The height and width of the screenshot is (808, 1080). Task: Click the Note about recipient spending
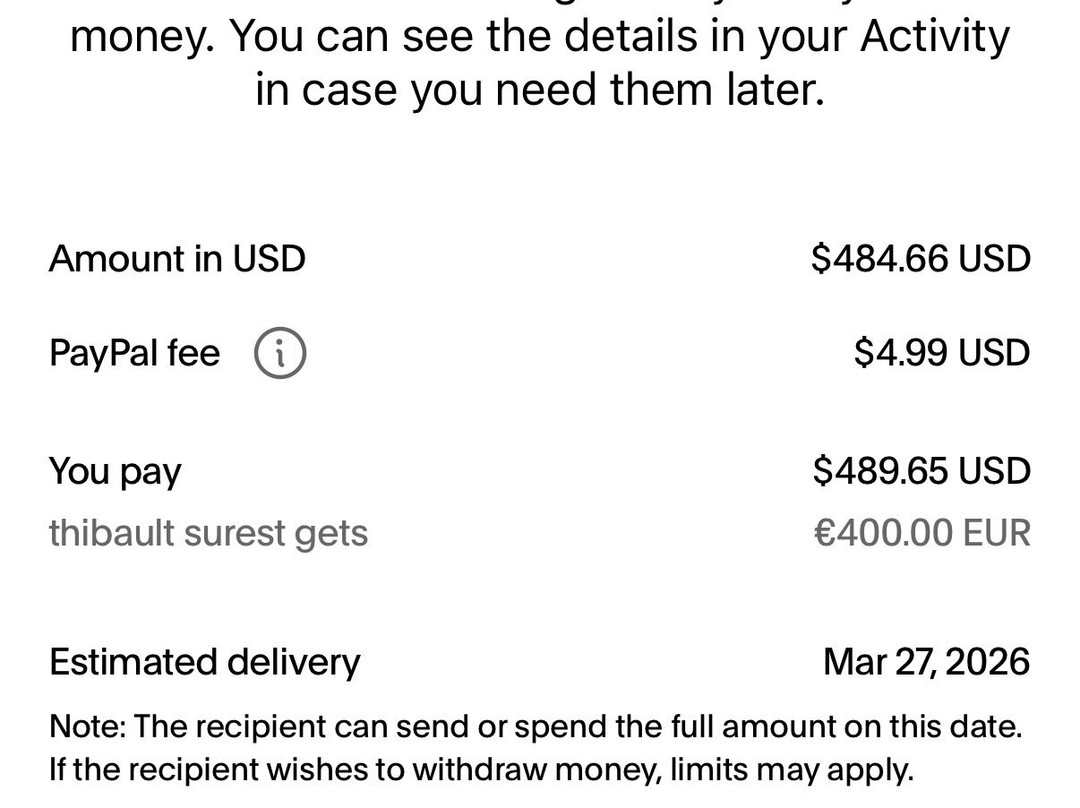[x=535, y=727]
